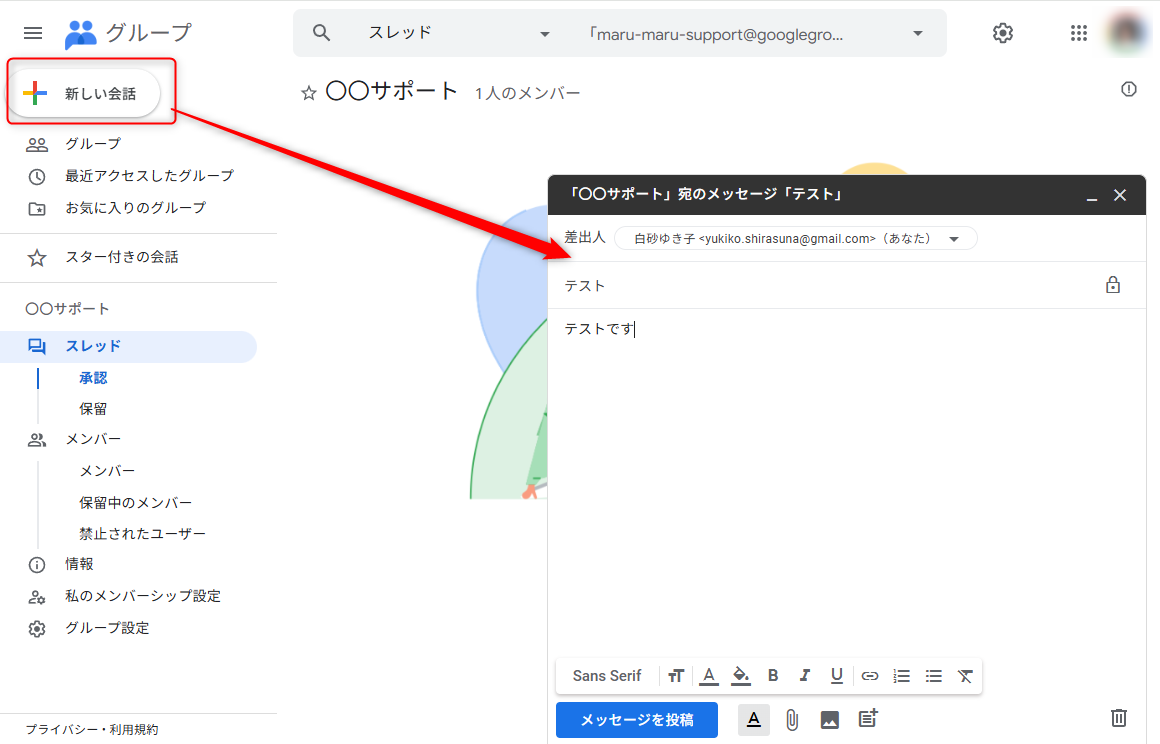
Task: Open グループ設定 in the sidebar
Action: click(107, 628)
